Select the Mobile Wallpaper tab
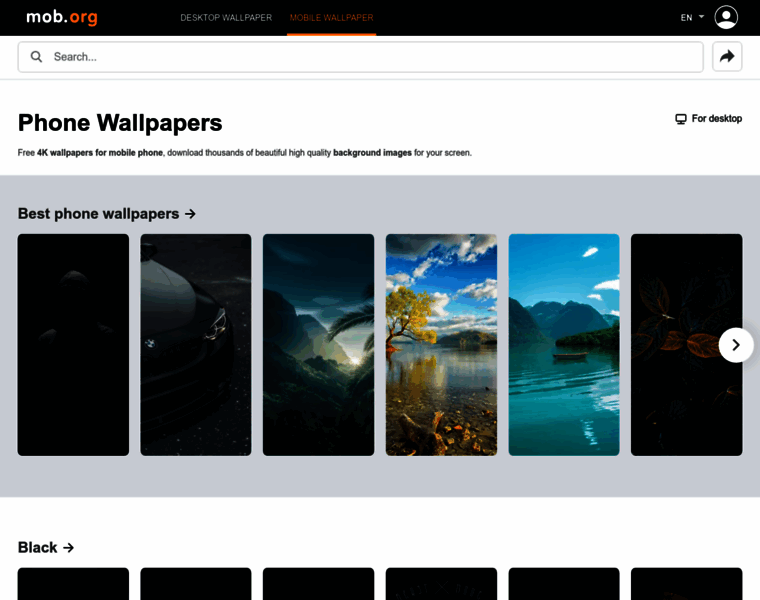This screenshot has width=760, height=600. click(x=332, y=17)
